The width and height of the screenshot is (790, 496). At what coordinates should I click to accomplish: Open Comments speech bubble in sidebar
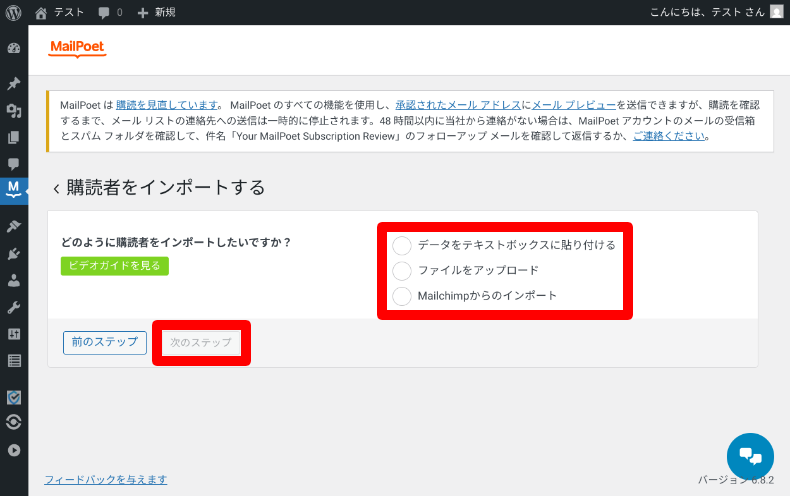14,164
